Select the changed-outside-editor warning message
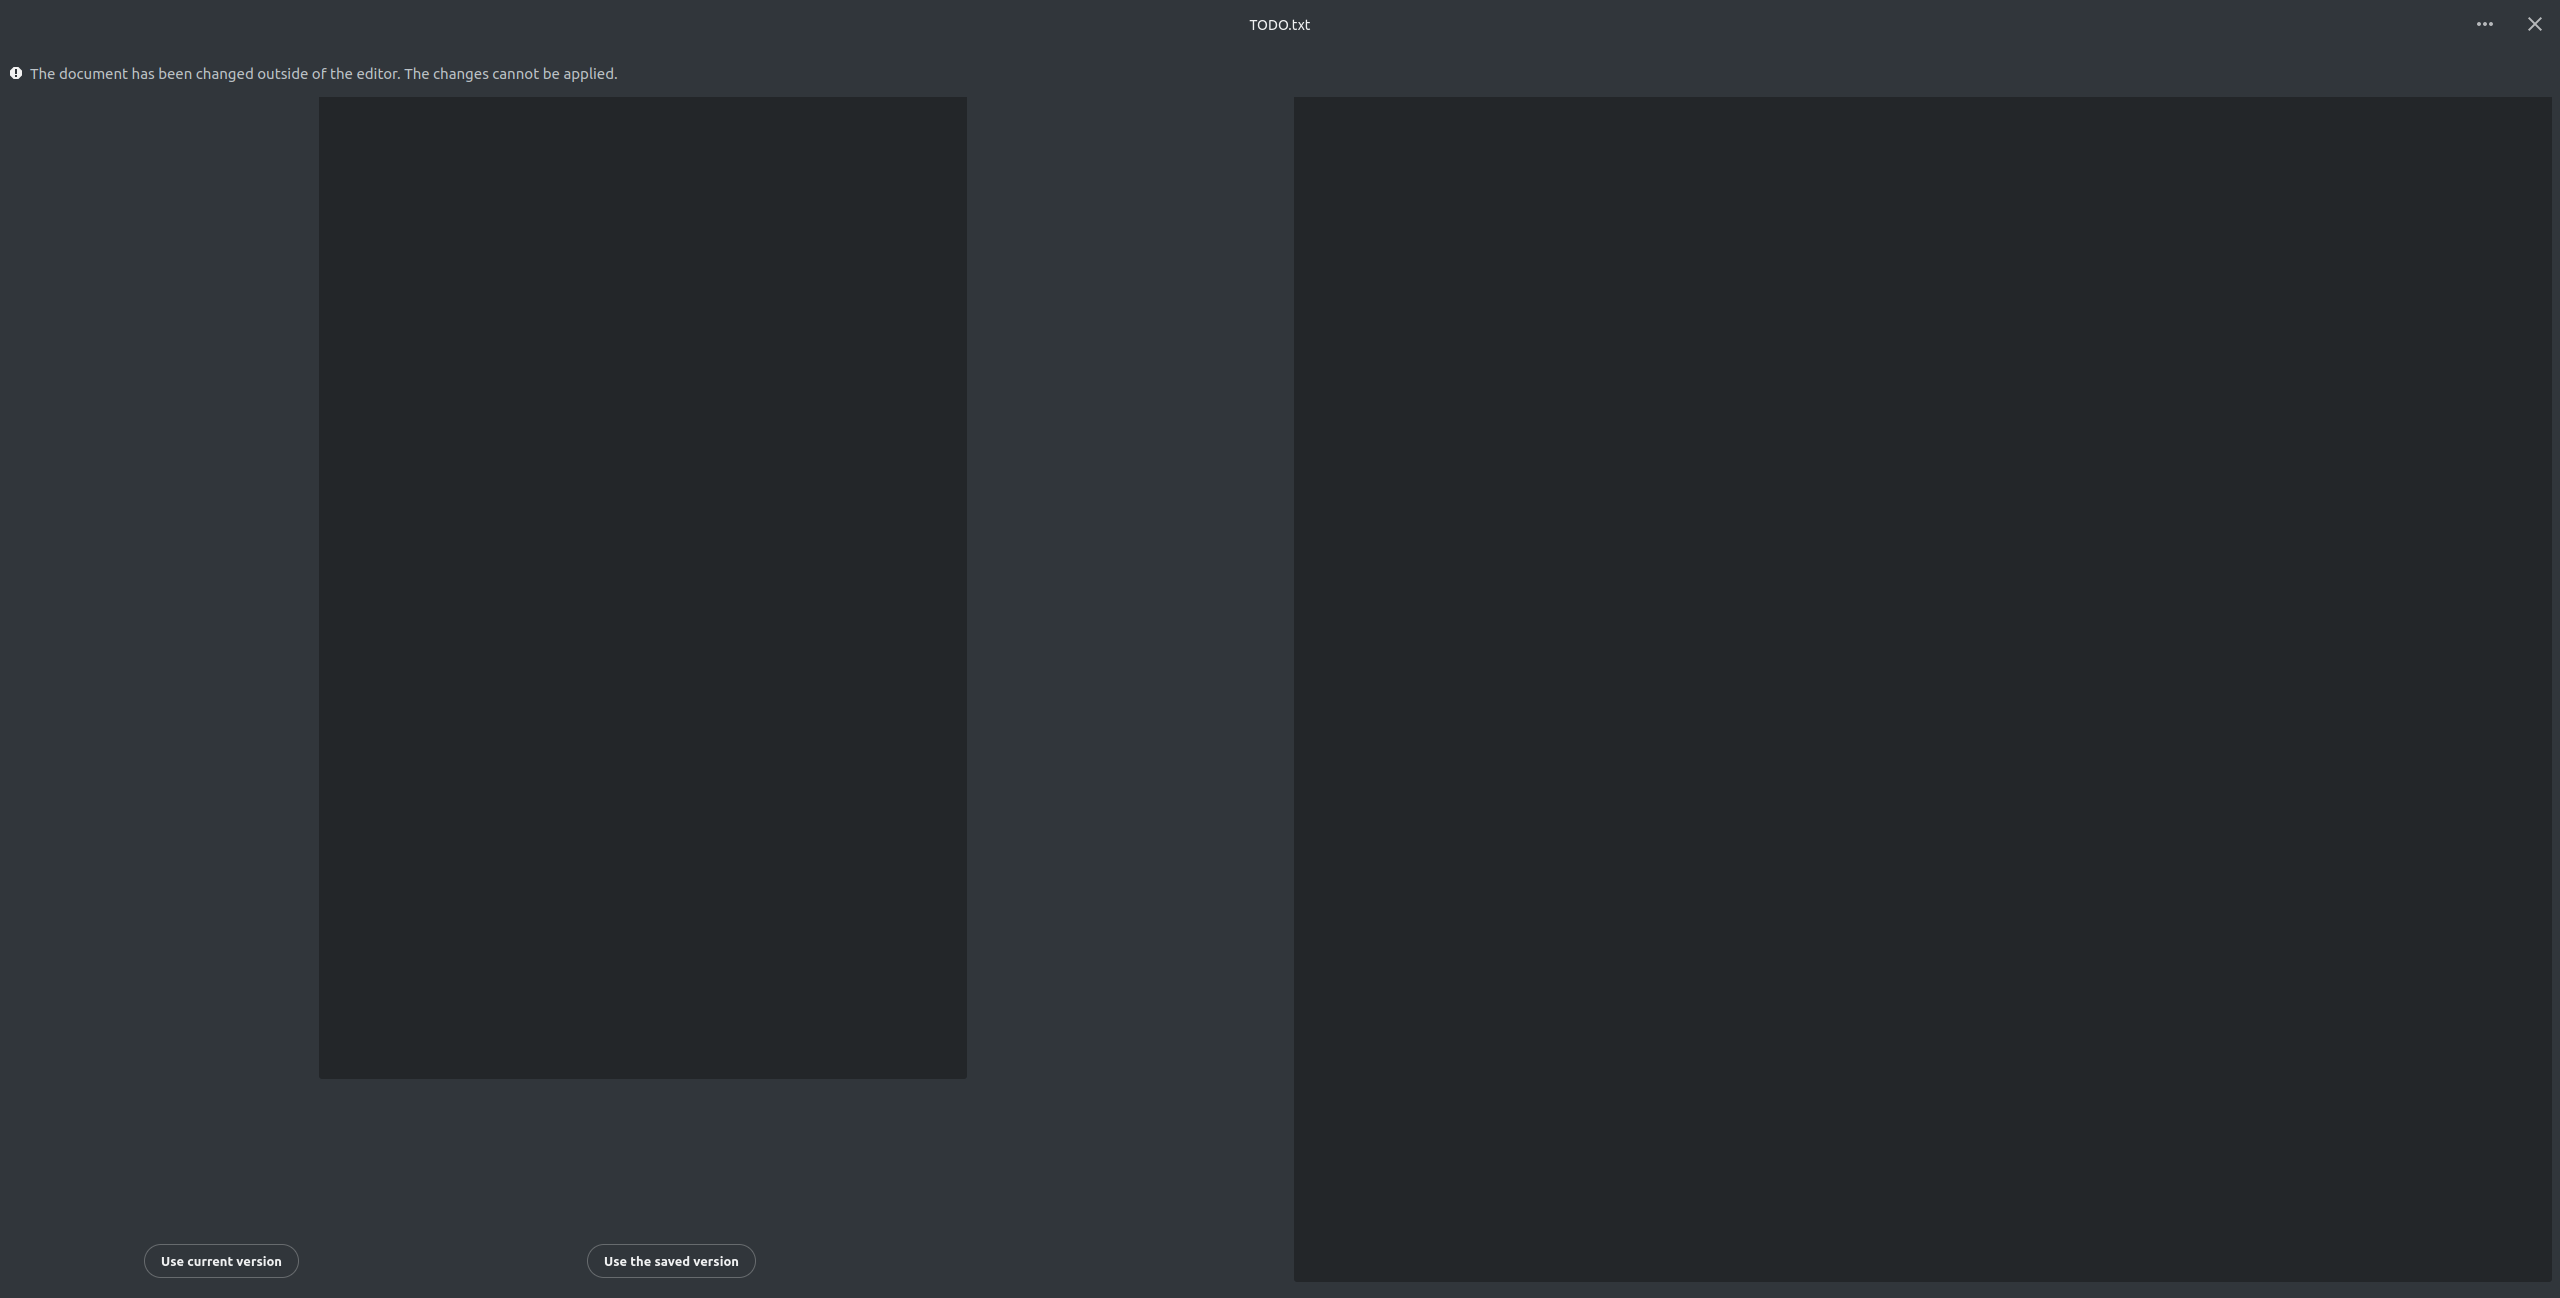Viewport: 2560px width, 1298px height. tap(323, 74)
